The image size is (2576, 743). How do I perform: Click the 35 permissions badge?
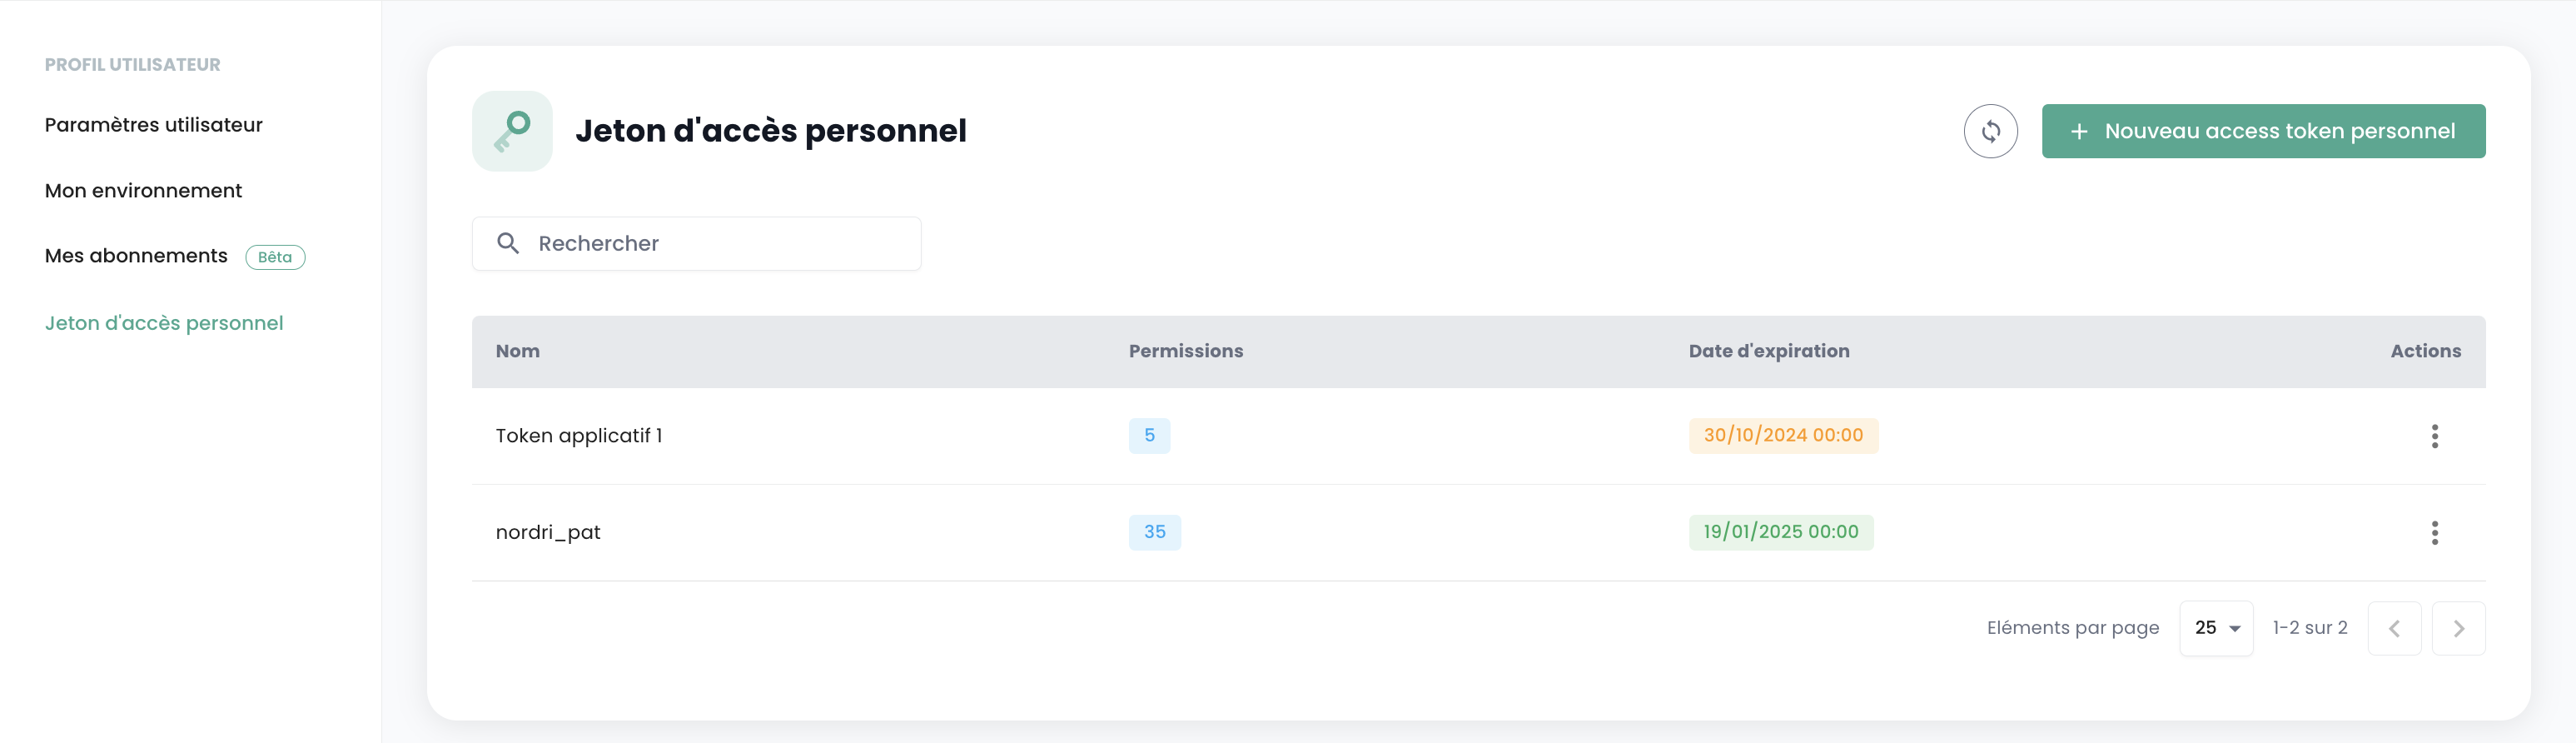point(1154,532)
